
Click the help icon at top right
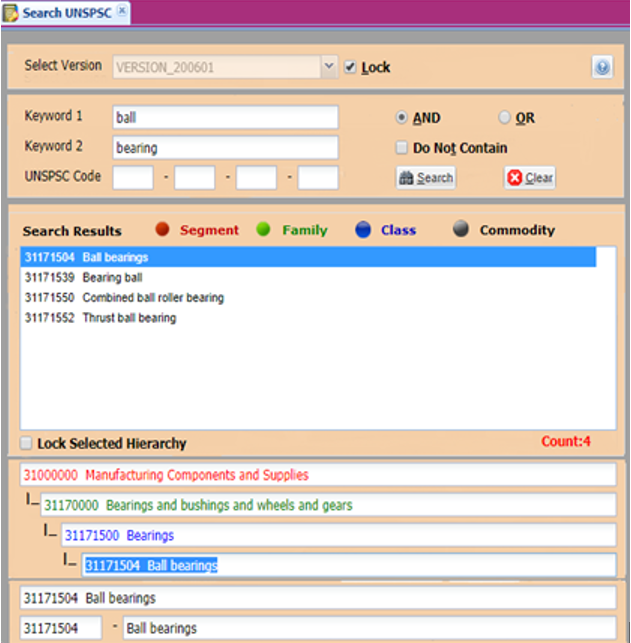pos(601,67)
